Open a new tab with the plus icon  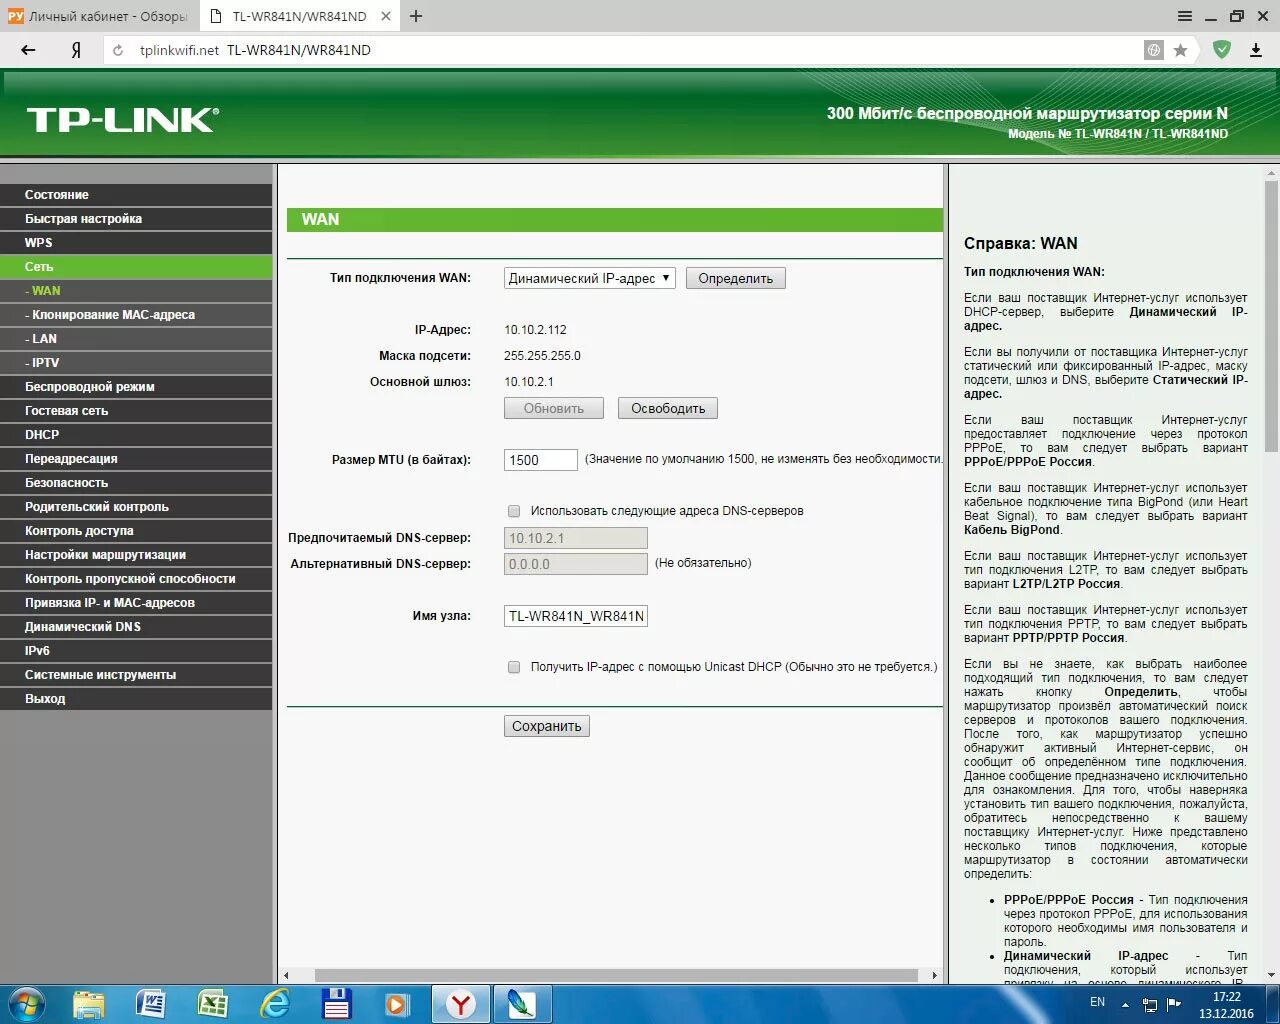click(416, 16)
